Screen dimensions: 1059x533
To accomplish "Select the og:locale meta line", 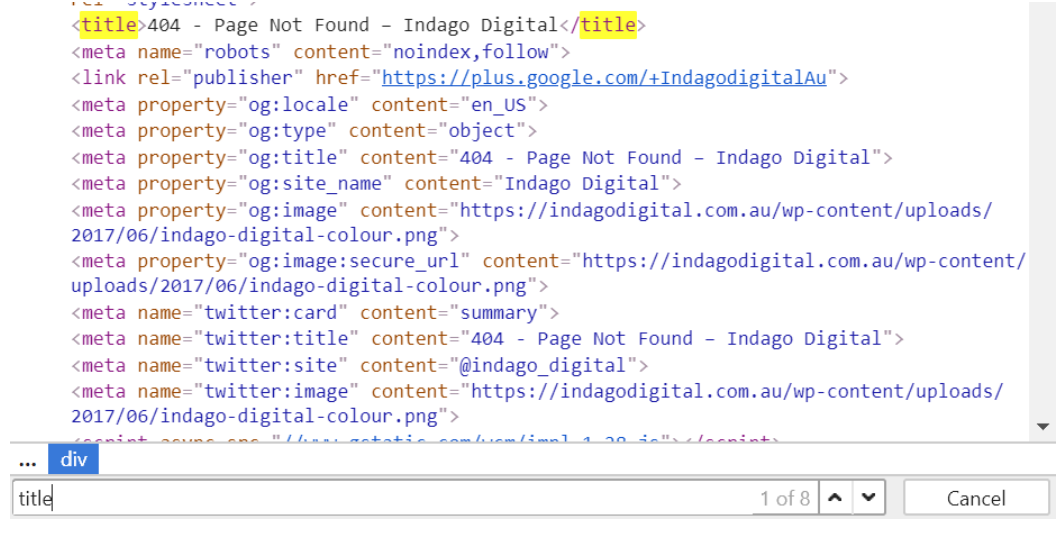I will pyautogui.click(x=309, y=105).
